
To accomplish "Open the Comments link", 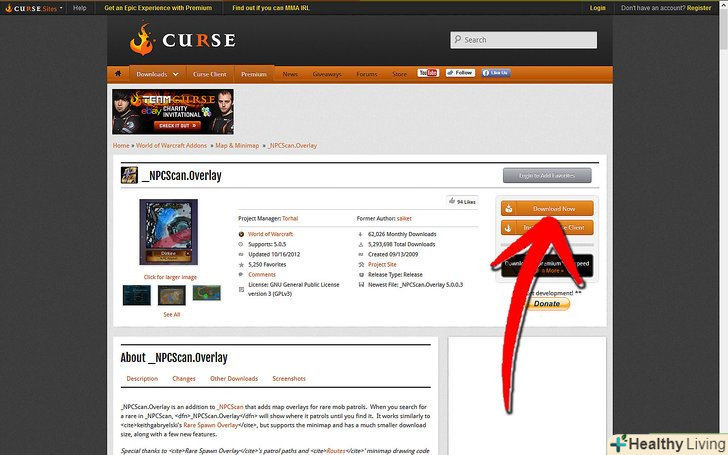I will click(262, 274).
